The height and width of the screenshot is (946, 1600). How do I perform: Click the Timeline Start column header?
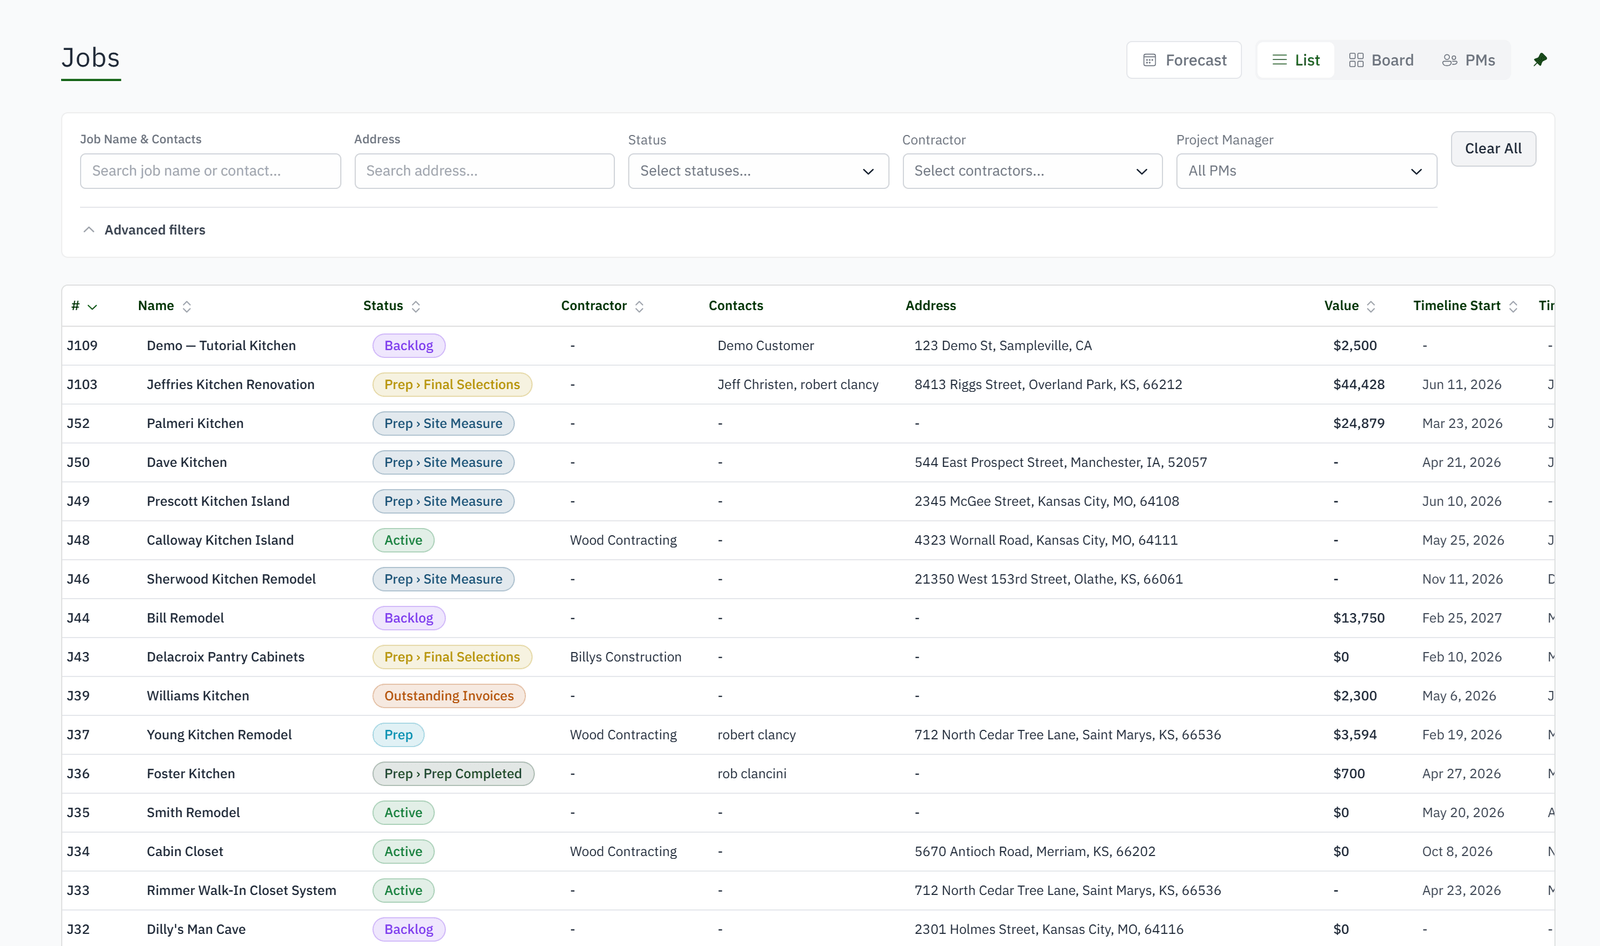click(1456, 306)
